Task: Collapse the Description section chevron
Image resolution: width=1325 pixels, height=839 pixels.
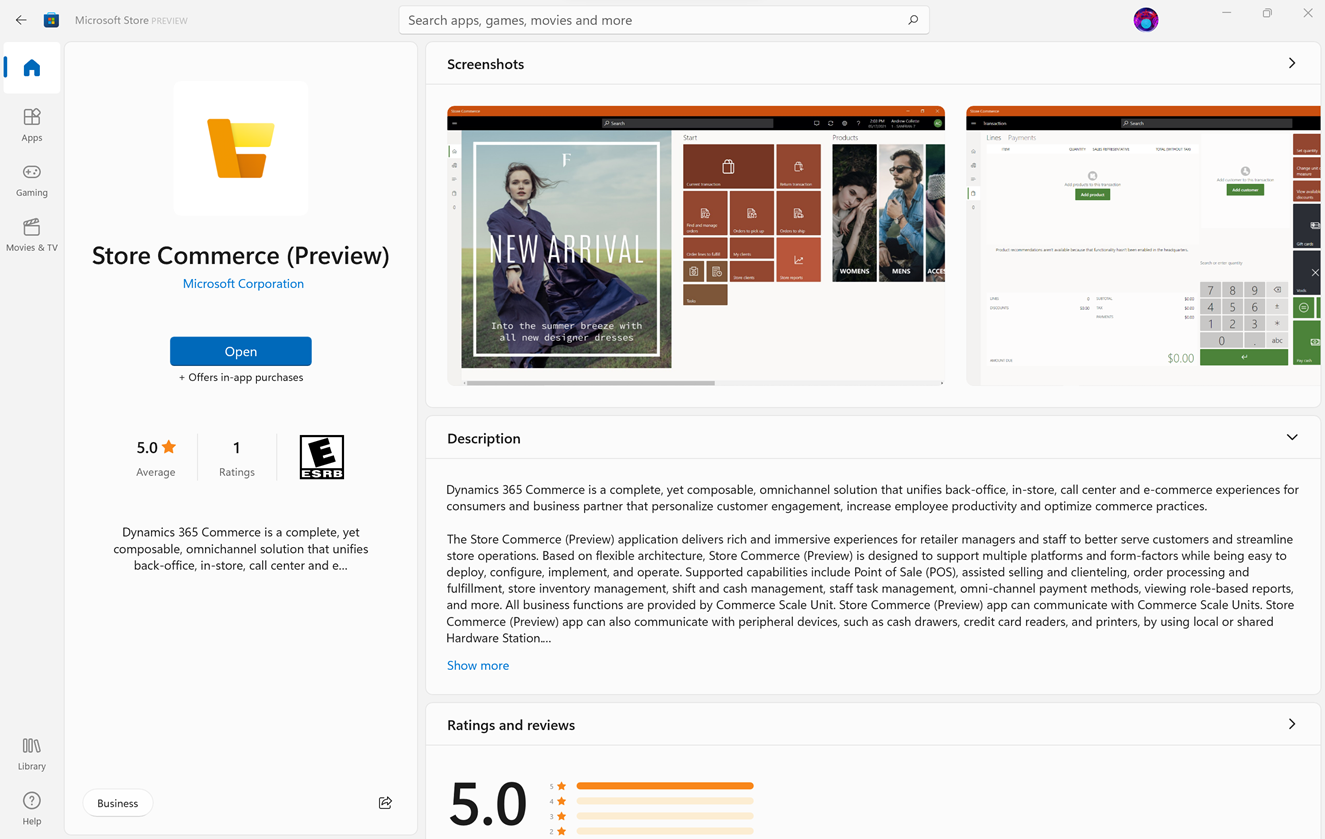Action: (1292, 438)
